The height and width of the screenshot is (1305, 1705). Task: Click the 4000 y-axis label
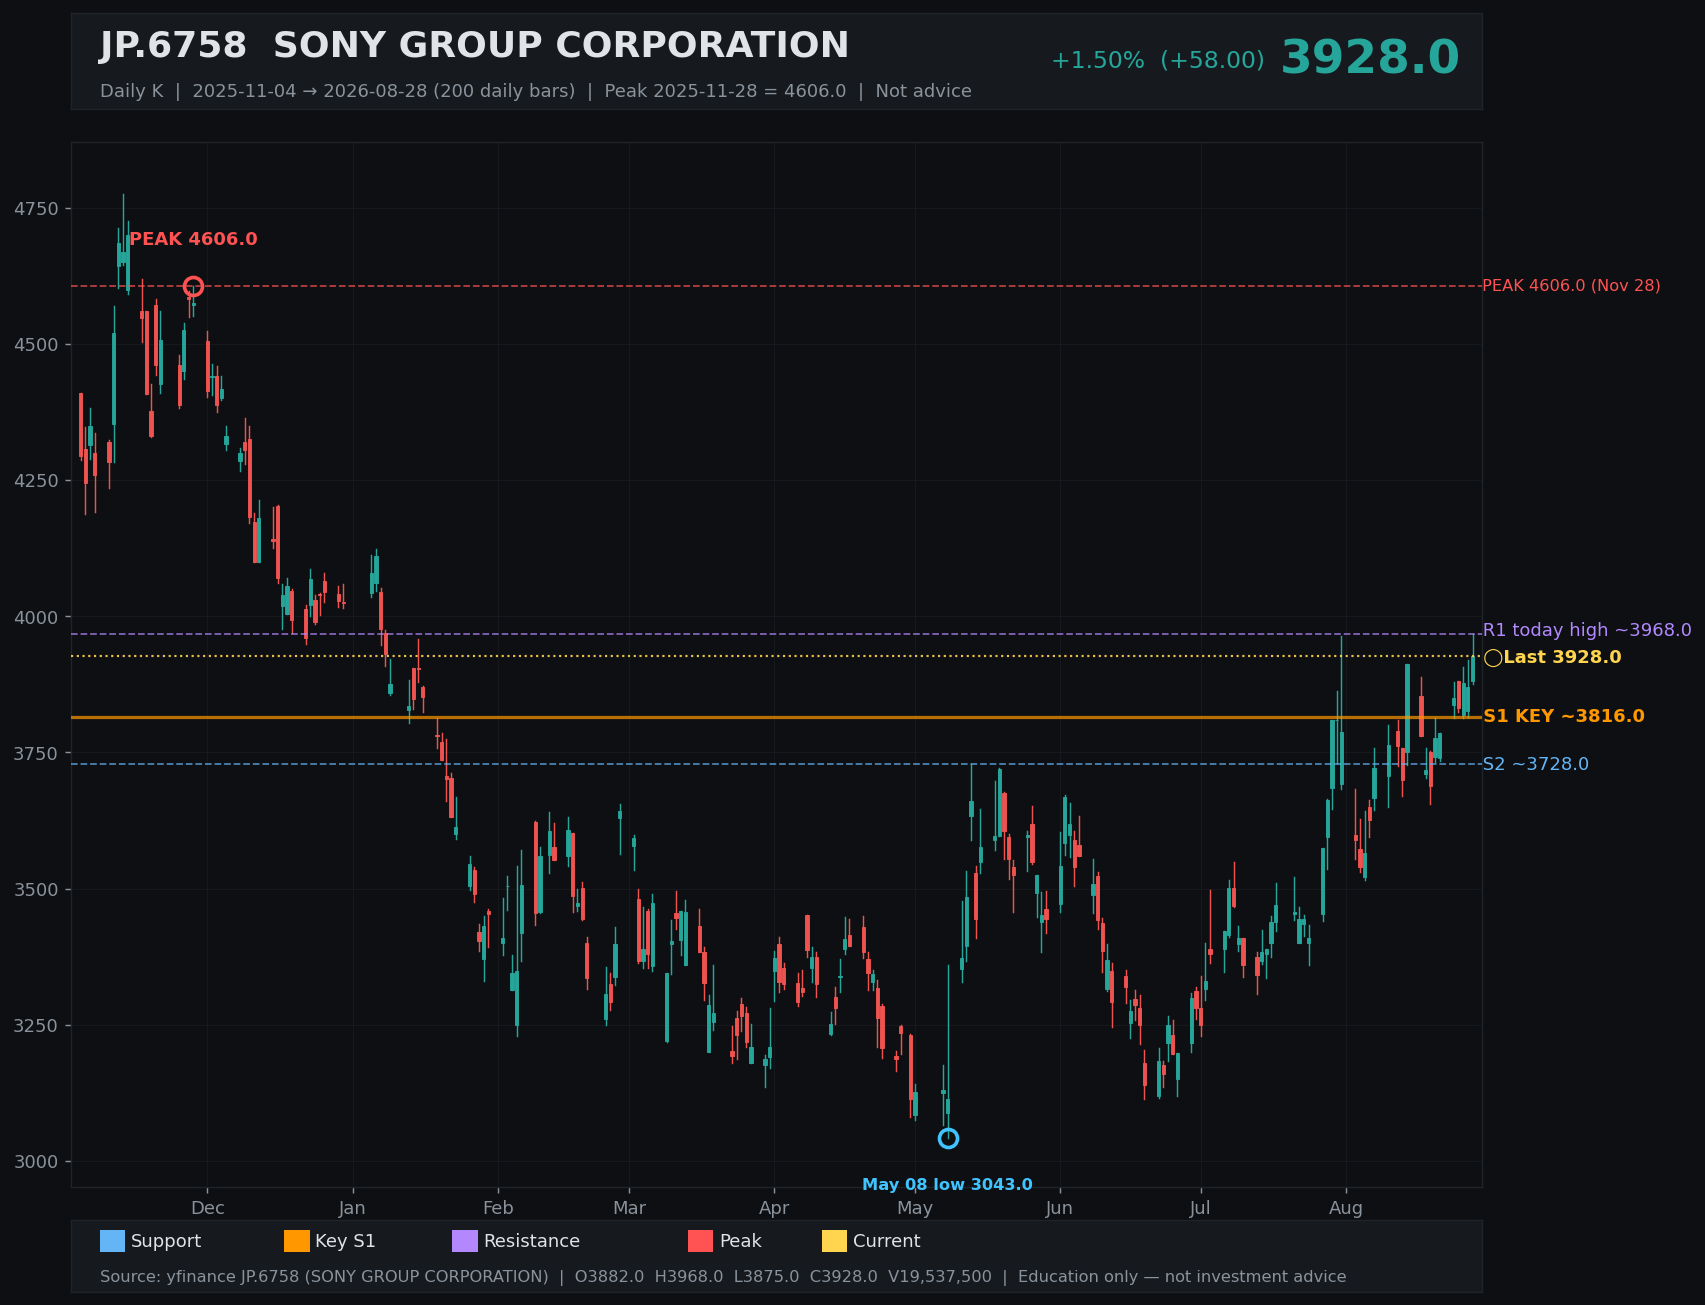tap(37, 617)
